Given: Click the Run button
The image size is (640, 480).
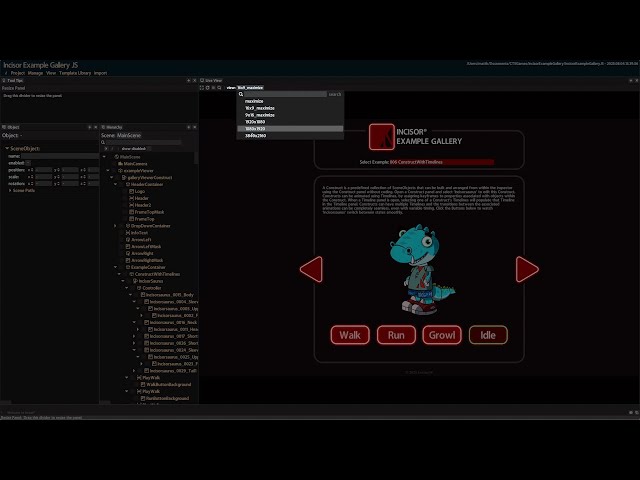Looking at the screenshot, I should coord(396,335).
